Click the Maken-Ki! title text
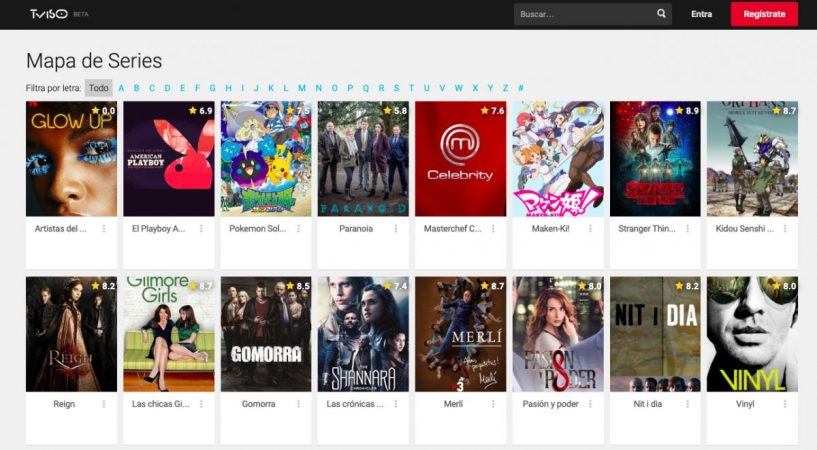Viewport: 817px width, 450px height. 551,229
